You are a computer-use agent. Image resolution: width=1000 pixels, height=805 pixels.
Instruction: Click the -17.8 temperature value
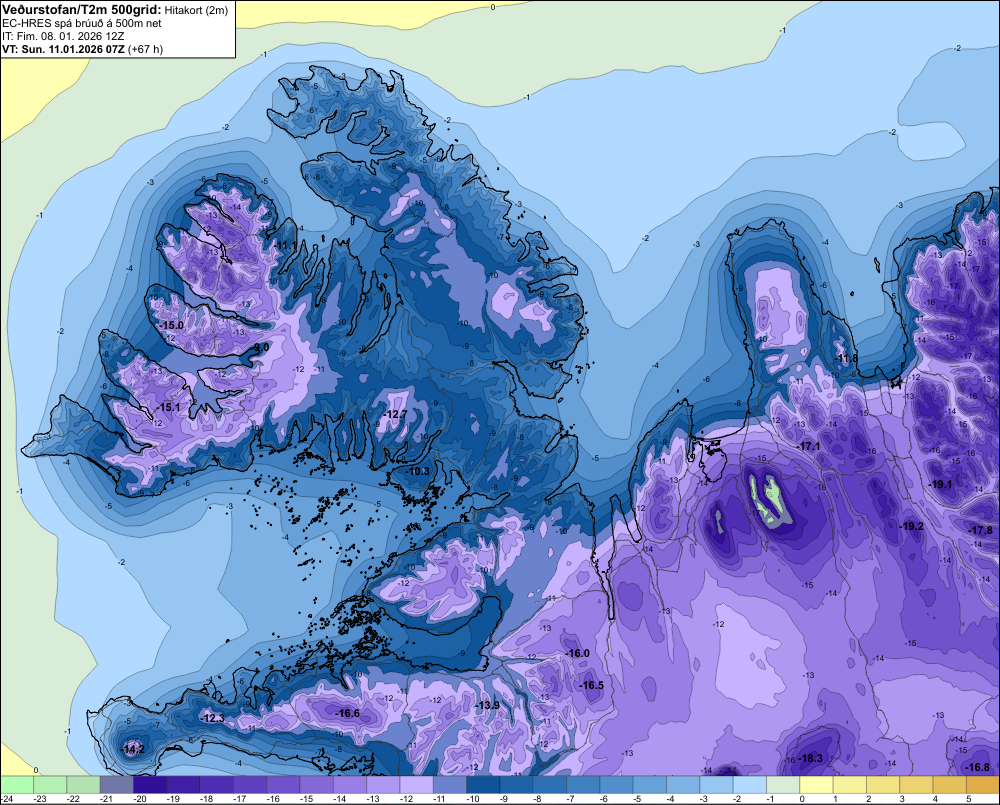pyautogui.click(x=981, y=530)
